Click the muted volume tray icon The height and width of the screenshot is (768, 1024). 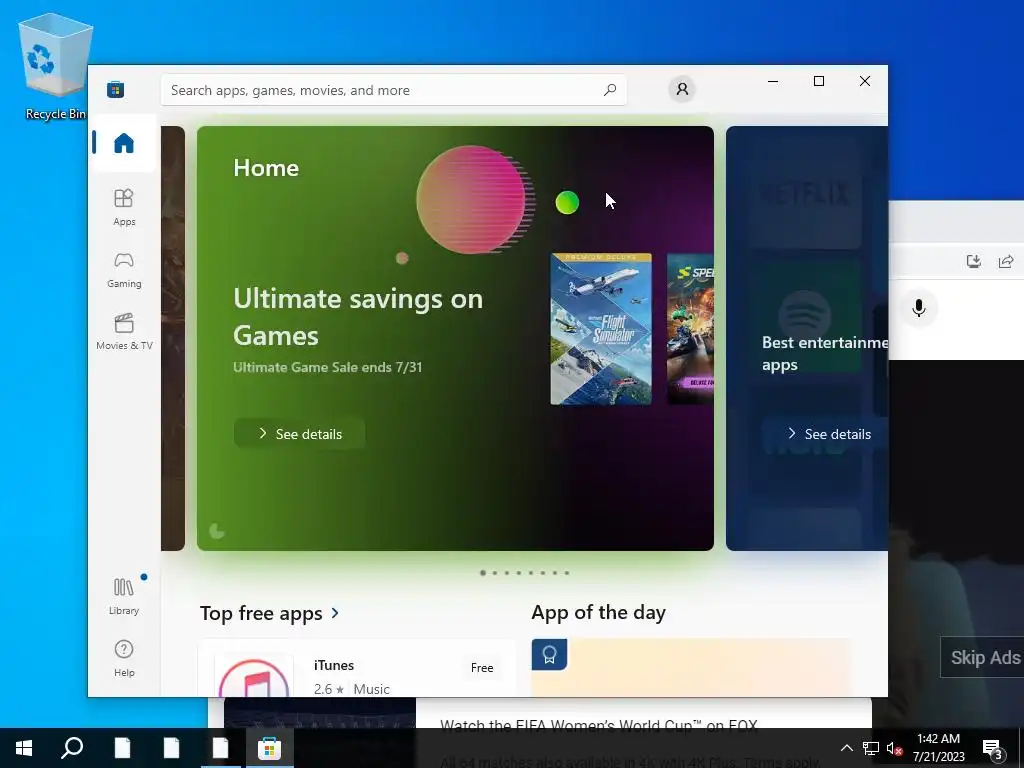895,748
